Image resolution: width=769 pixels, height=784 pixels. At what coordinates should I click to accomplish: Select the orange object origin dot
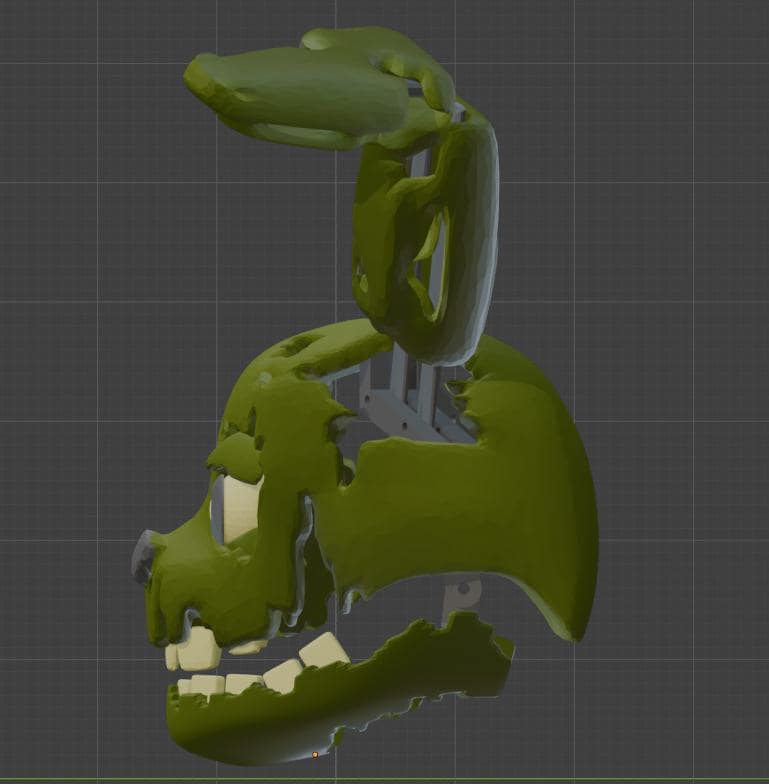click(x=314, y=754)
